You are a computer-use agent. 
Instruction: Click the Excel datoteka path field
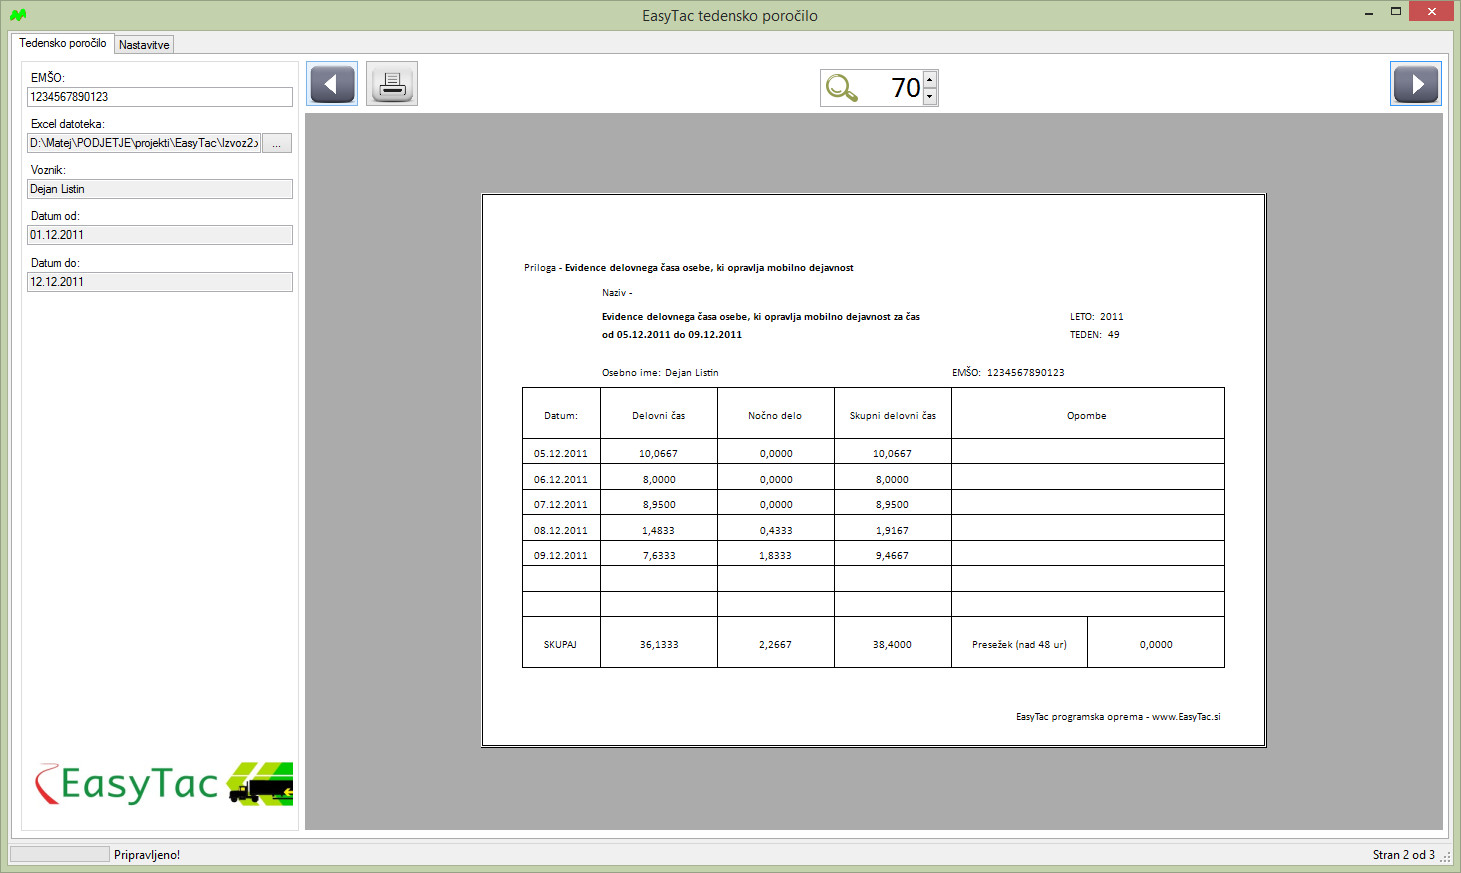(x=145, y=142)
